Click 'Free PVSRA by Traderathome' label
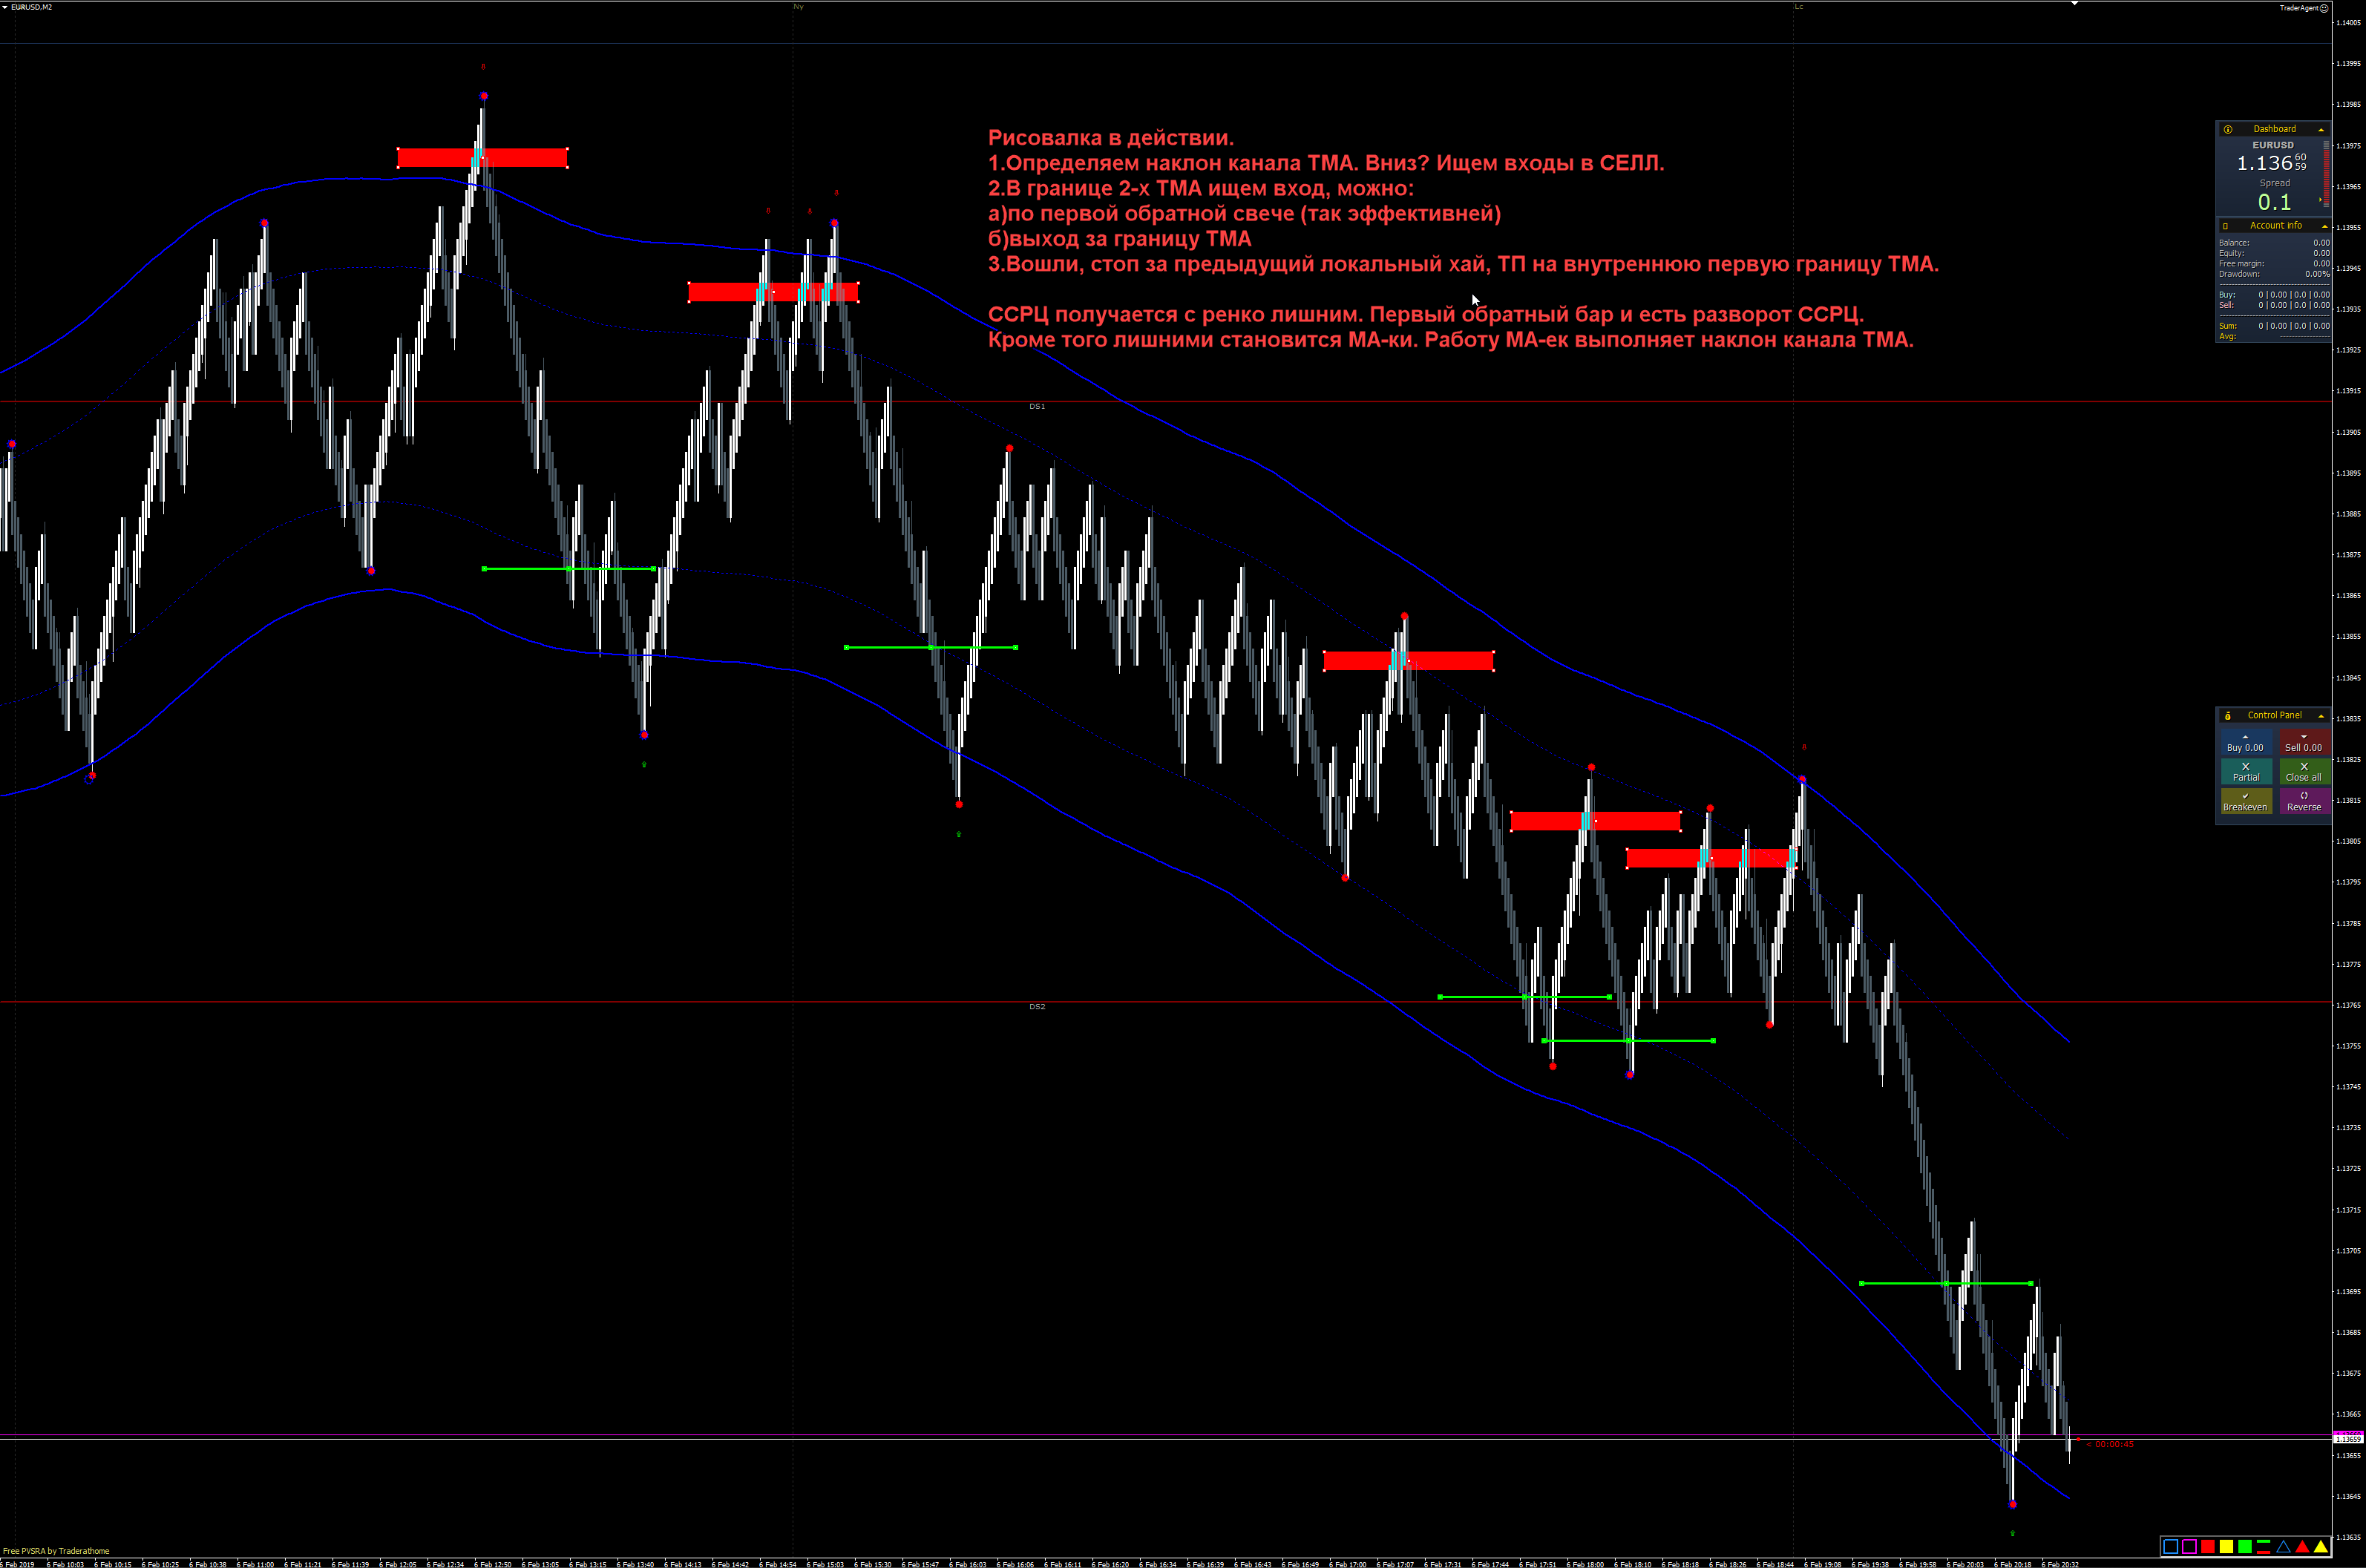2366x1568 pixels. (x=56, y=1551)
